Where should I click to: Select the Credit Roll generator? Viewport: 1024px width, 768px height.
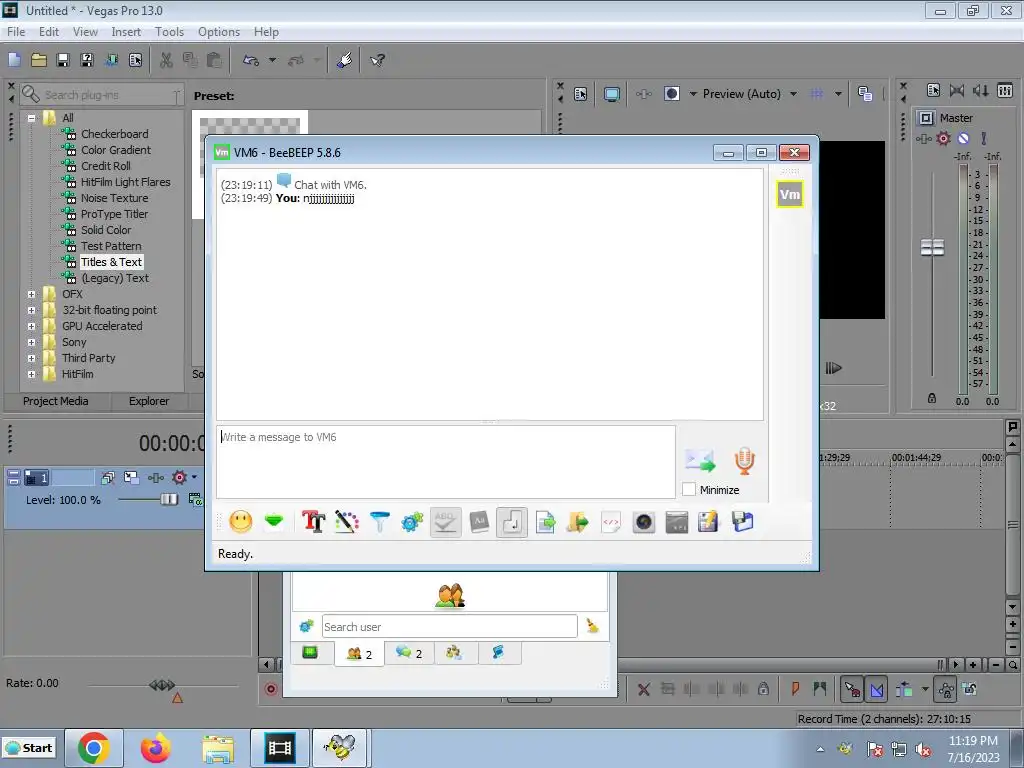coord(105,166)
